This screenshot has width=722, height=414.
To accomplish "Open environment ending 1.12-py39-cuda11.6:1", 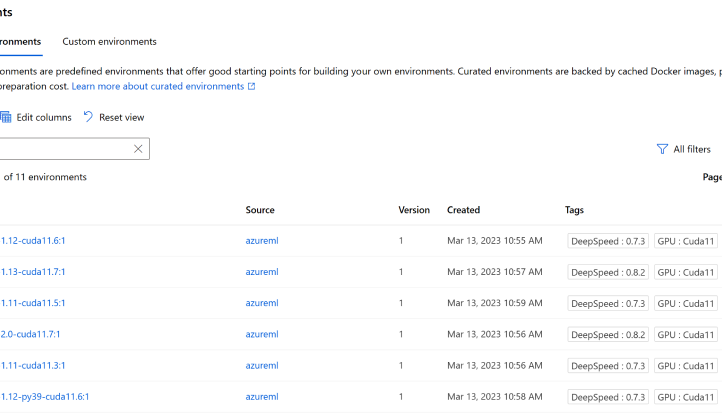I will tap(45, 397).
